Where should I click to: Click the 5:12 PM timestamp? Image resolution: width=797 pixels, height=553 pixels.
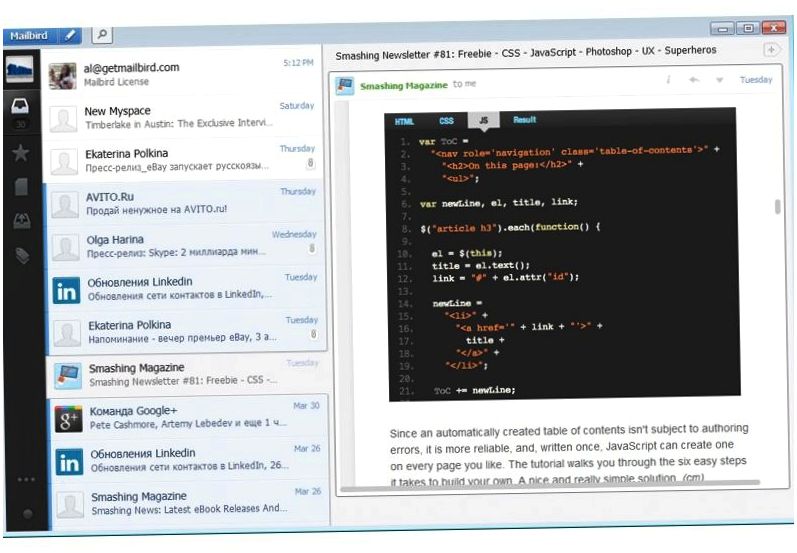tap(298, 63)
